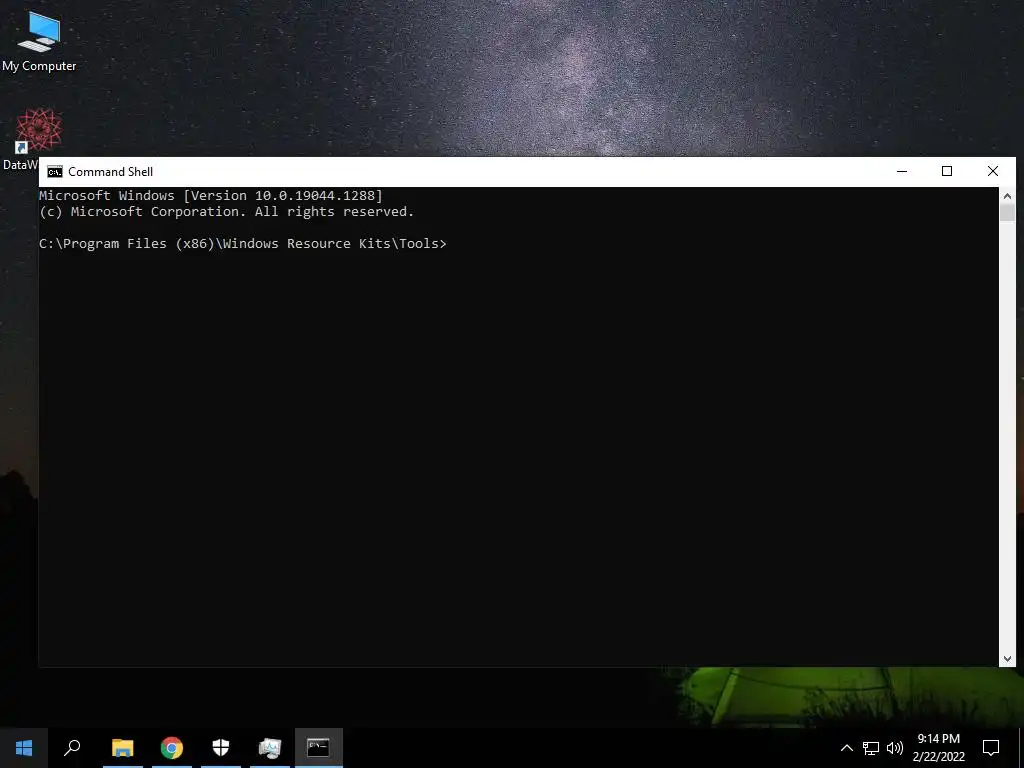The width and height of the screenshot is (1024, 768).
Task: Click the Show desktop strip at taskbar end
Action: 1021,748
